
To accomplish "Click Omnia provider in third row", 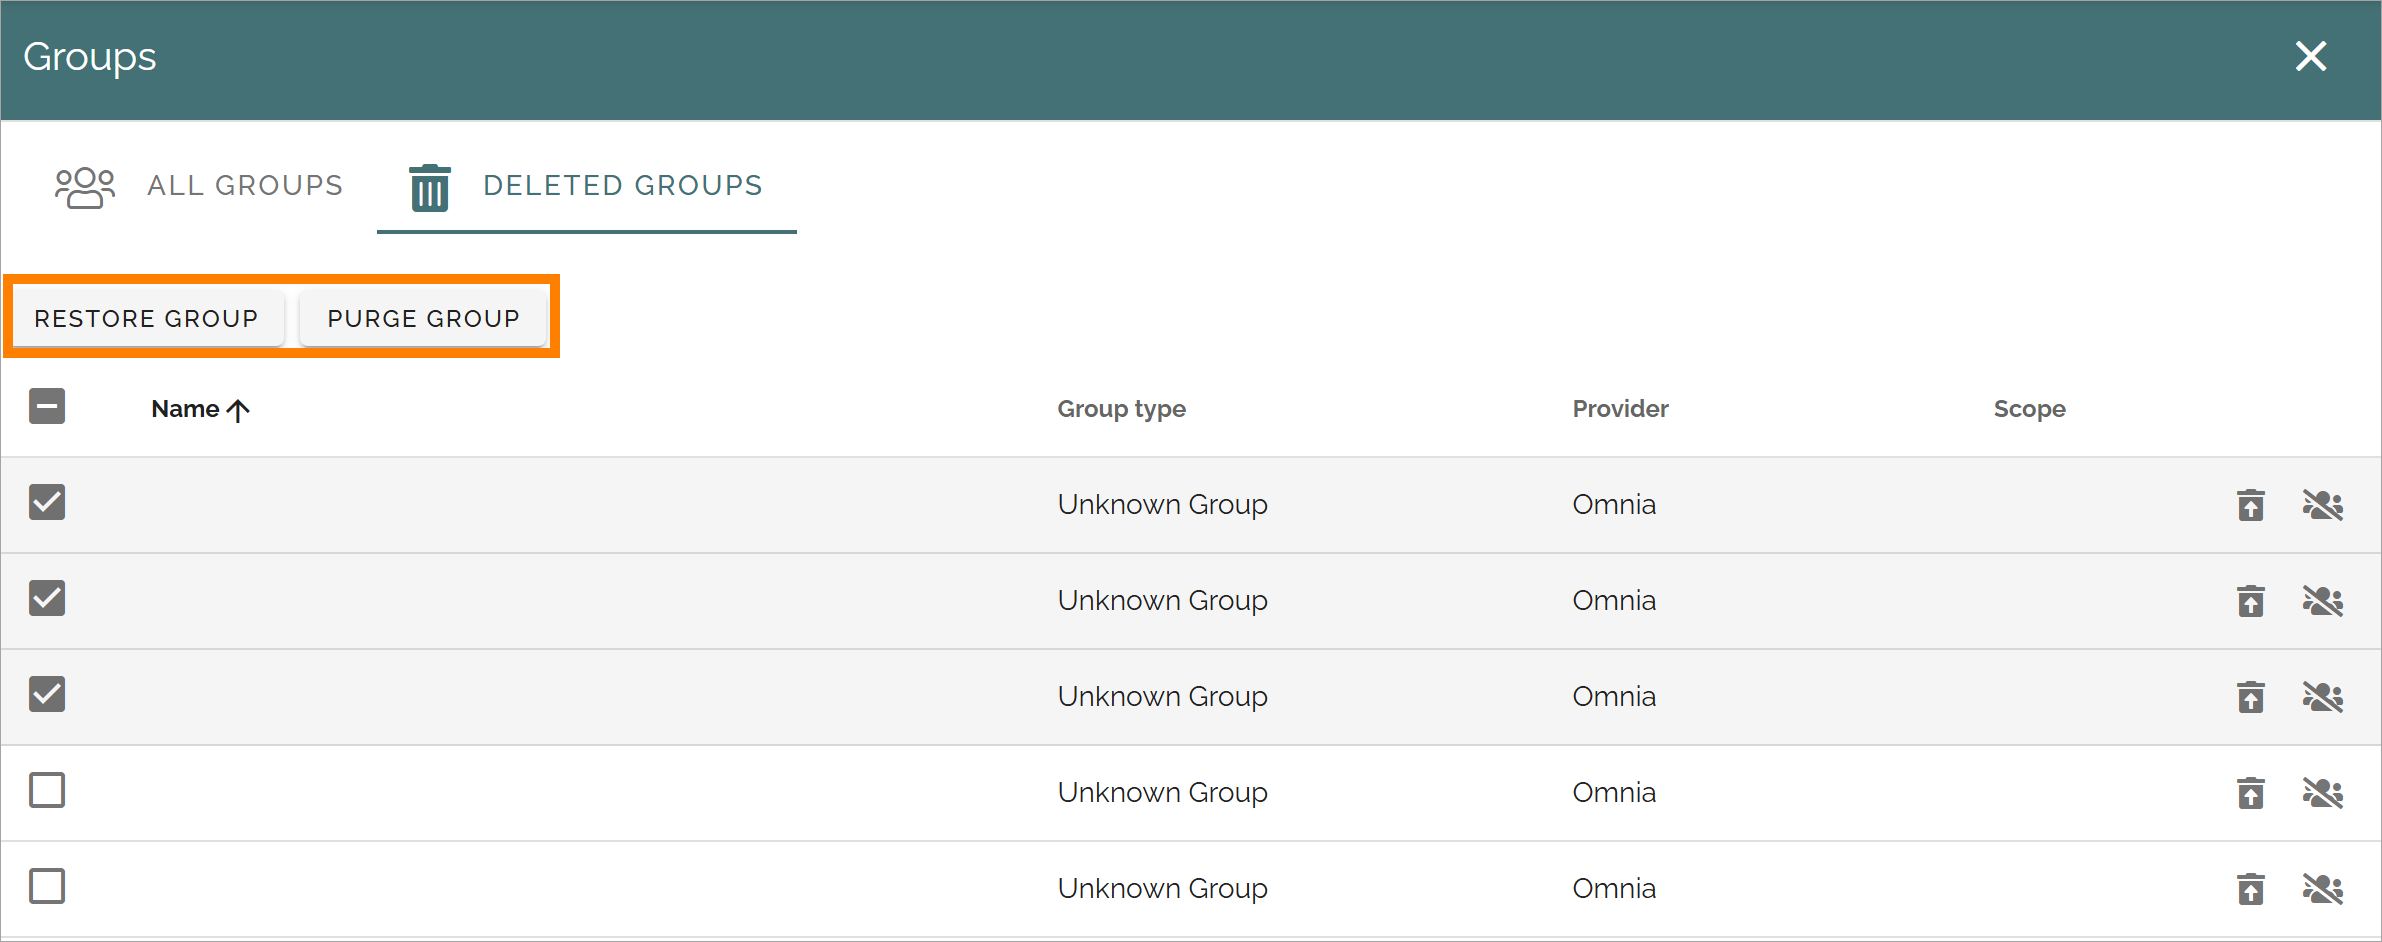I will [x=1614, y=697].
